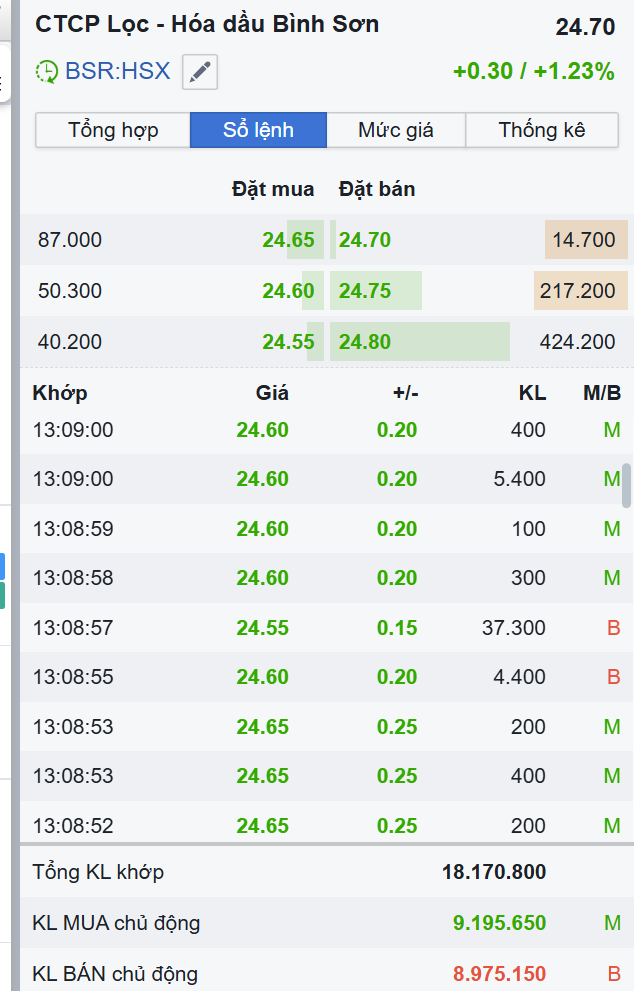Click the Khớp column header

[60, 393]
